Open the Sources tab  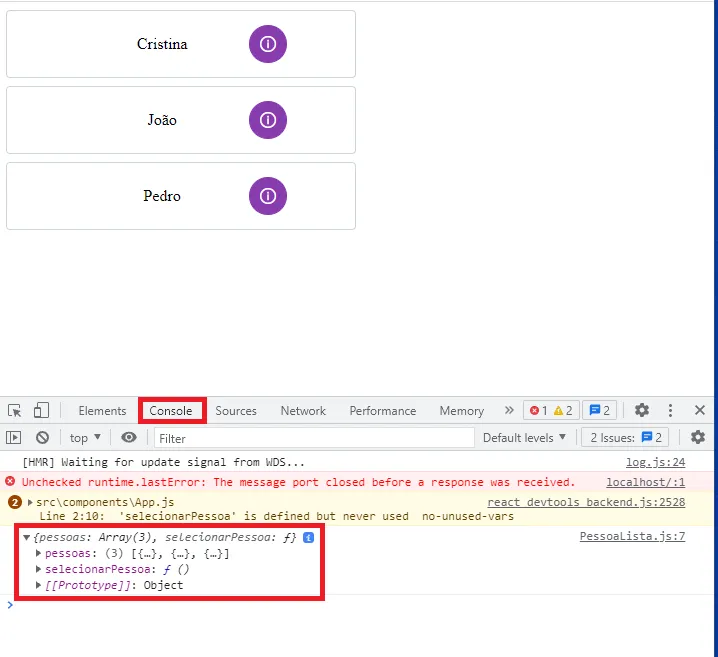tap(236, 411)
